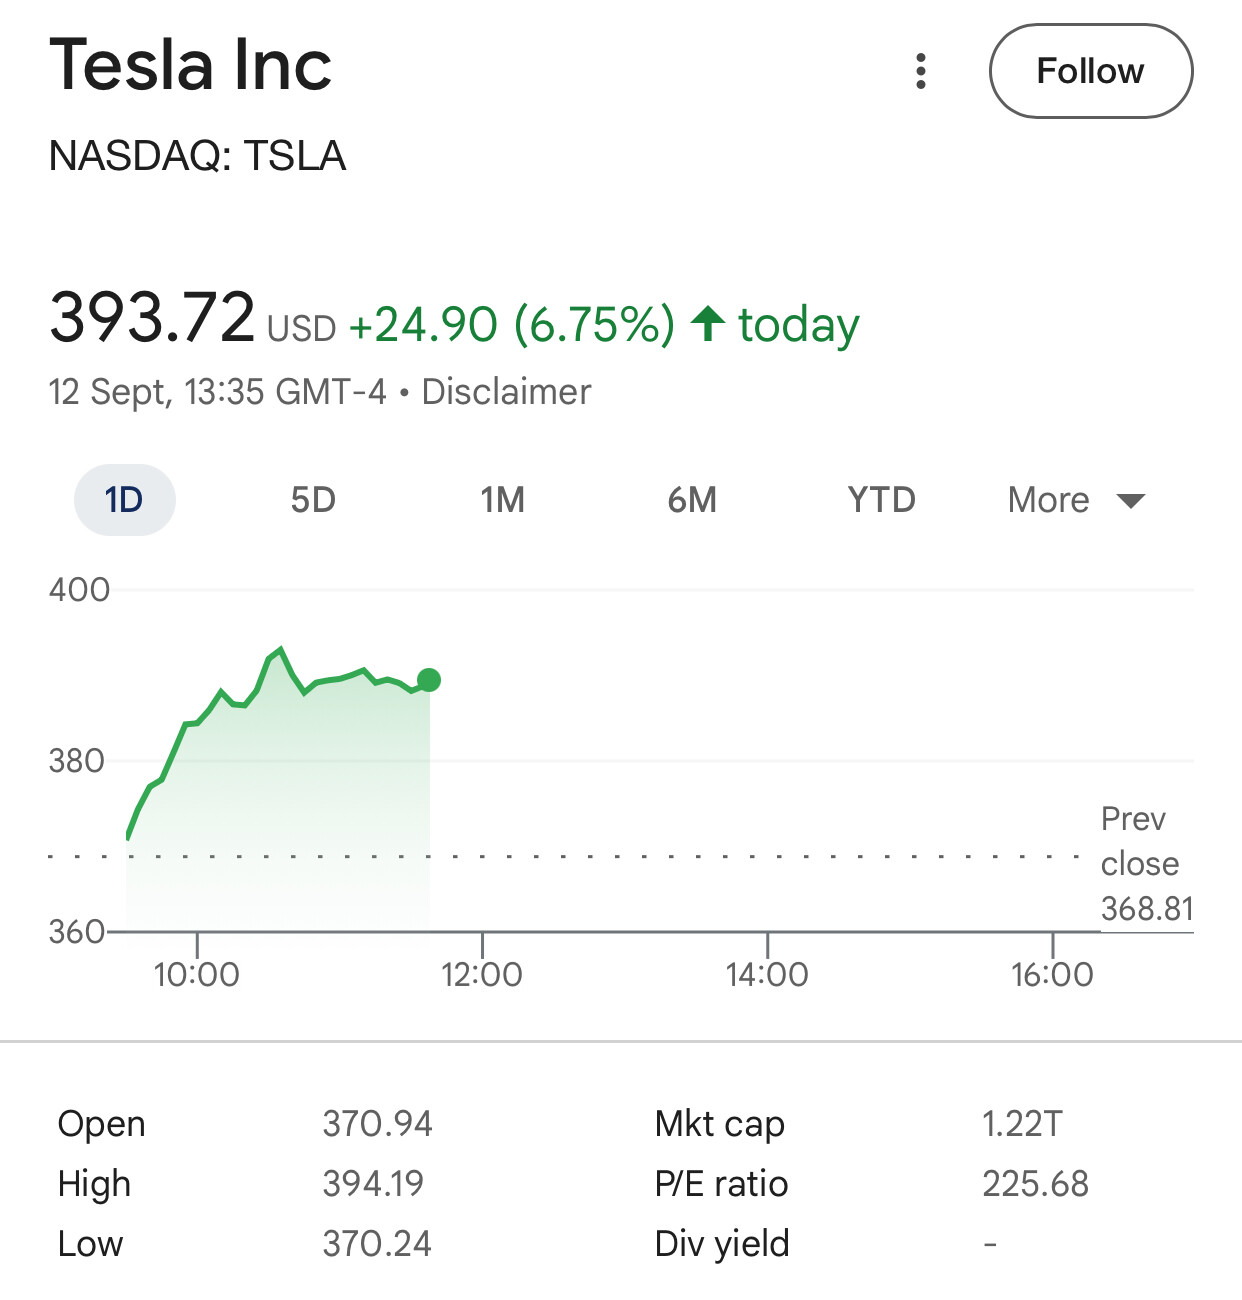Switch to the 6M chart view
The width and height of the screenshot is (1242, 1300).
pos(692,500)
